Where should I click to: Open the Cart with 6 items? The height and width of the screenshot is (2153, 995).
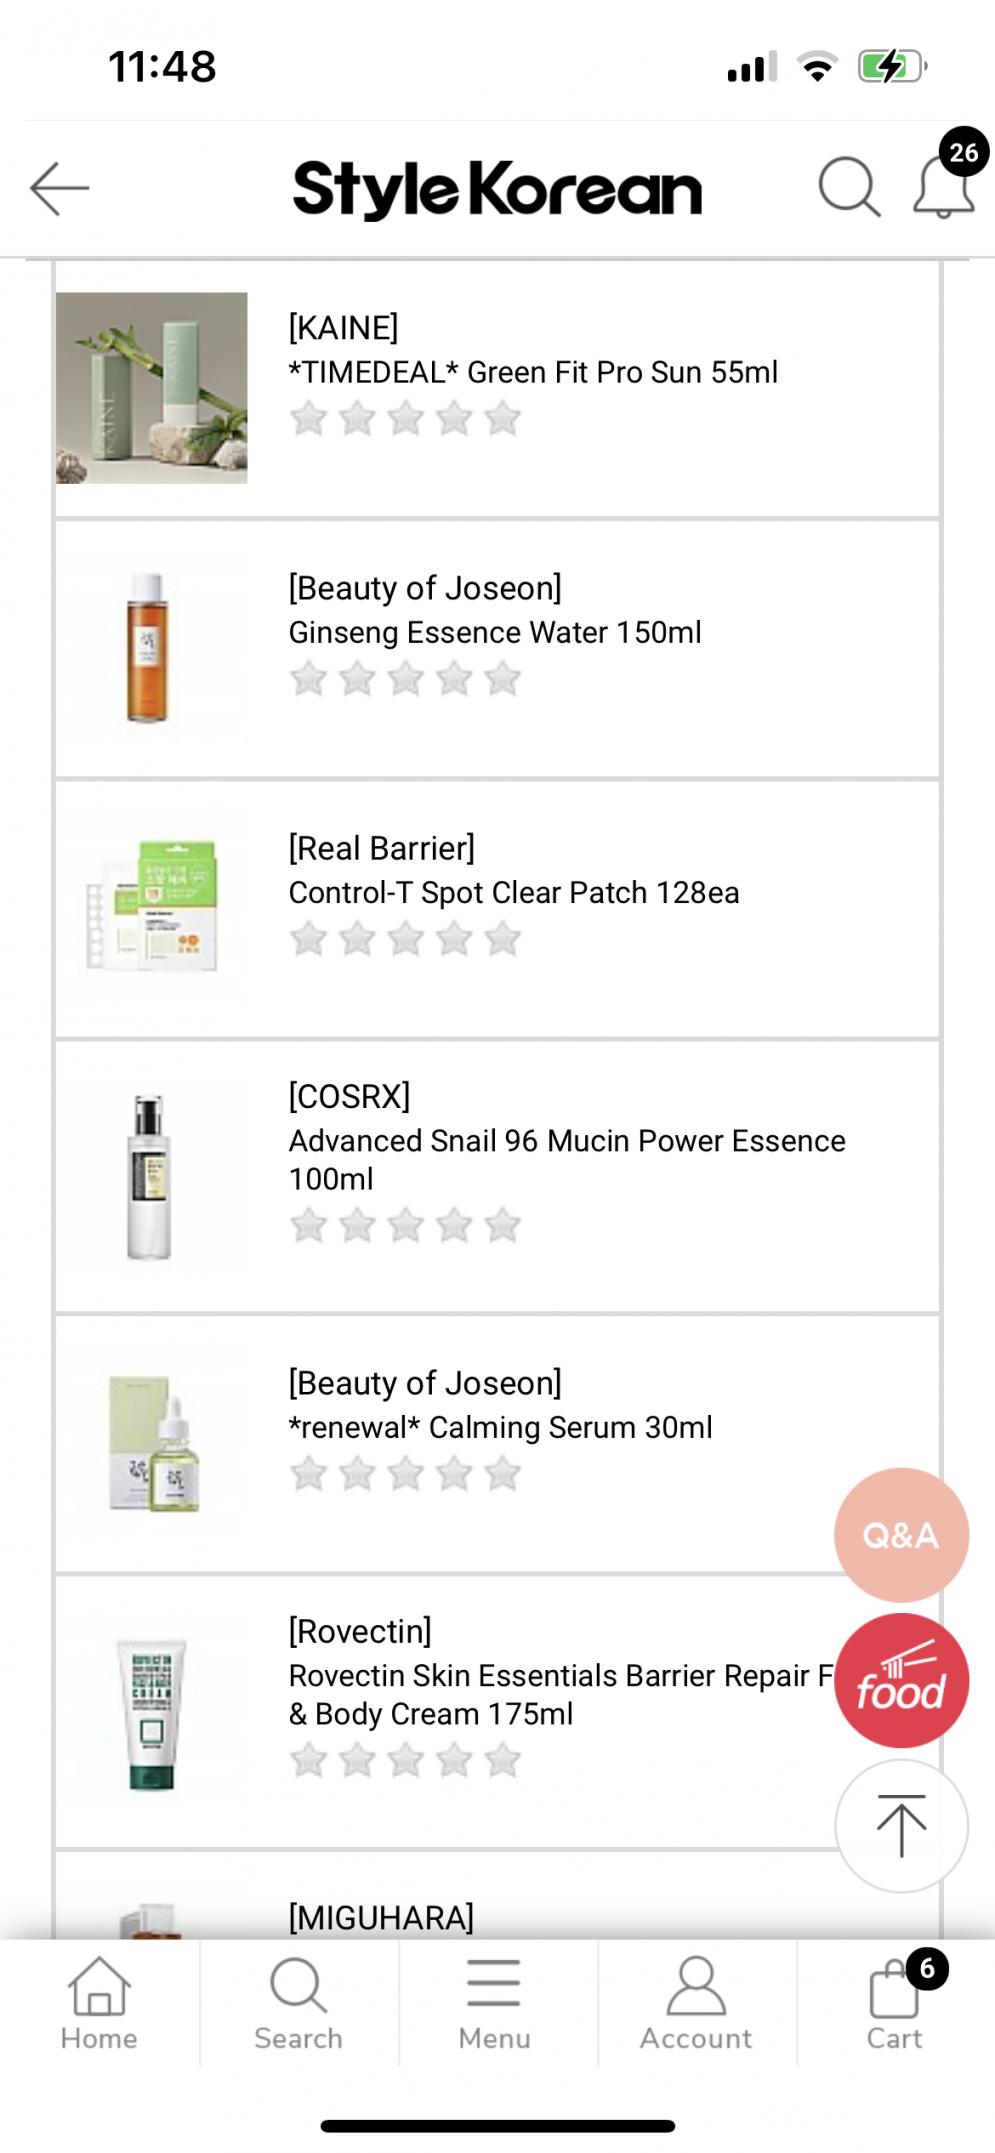point(895,2003)
